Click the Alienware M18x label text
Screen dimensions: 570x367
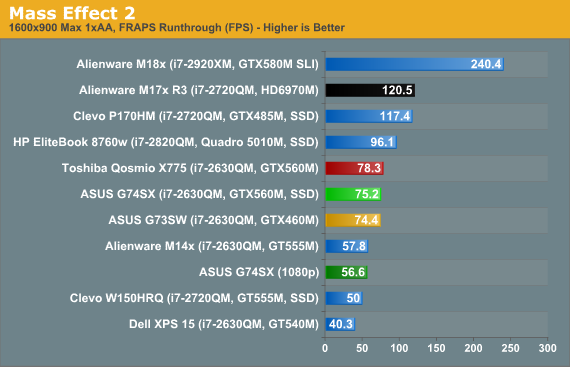click(x=197, y=64)
